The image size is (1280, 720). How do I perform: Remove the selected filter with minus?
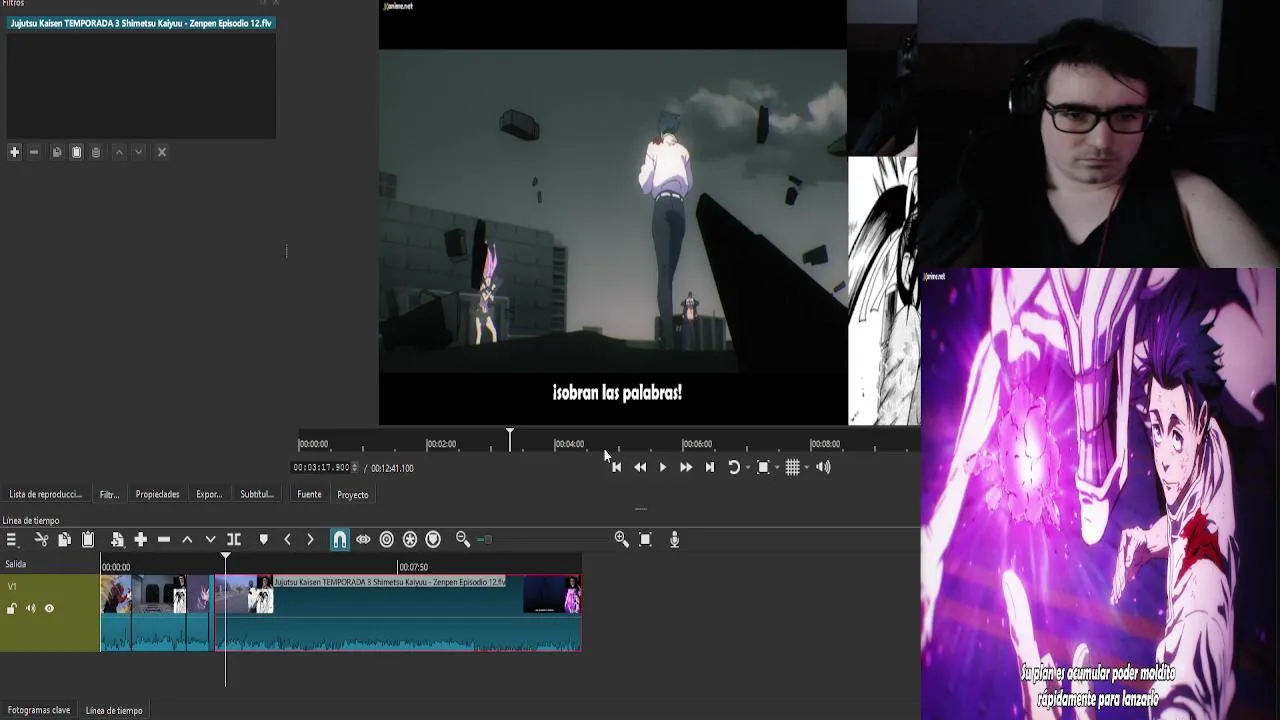tap(34, 152)
